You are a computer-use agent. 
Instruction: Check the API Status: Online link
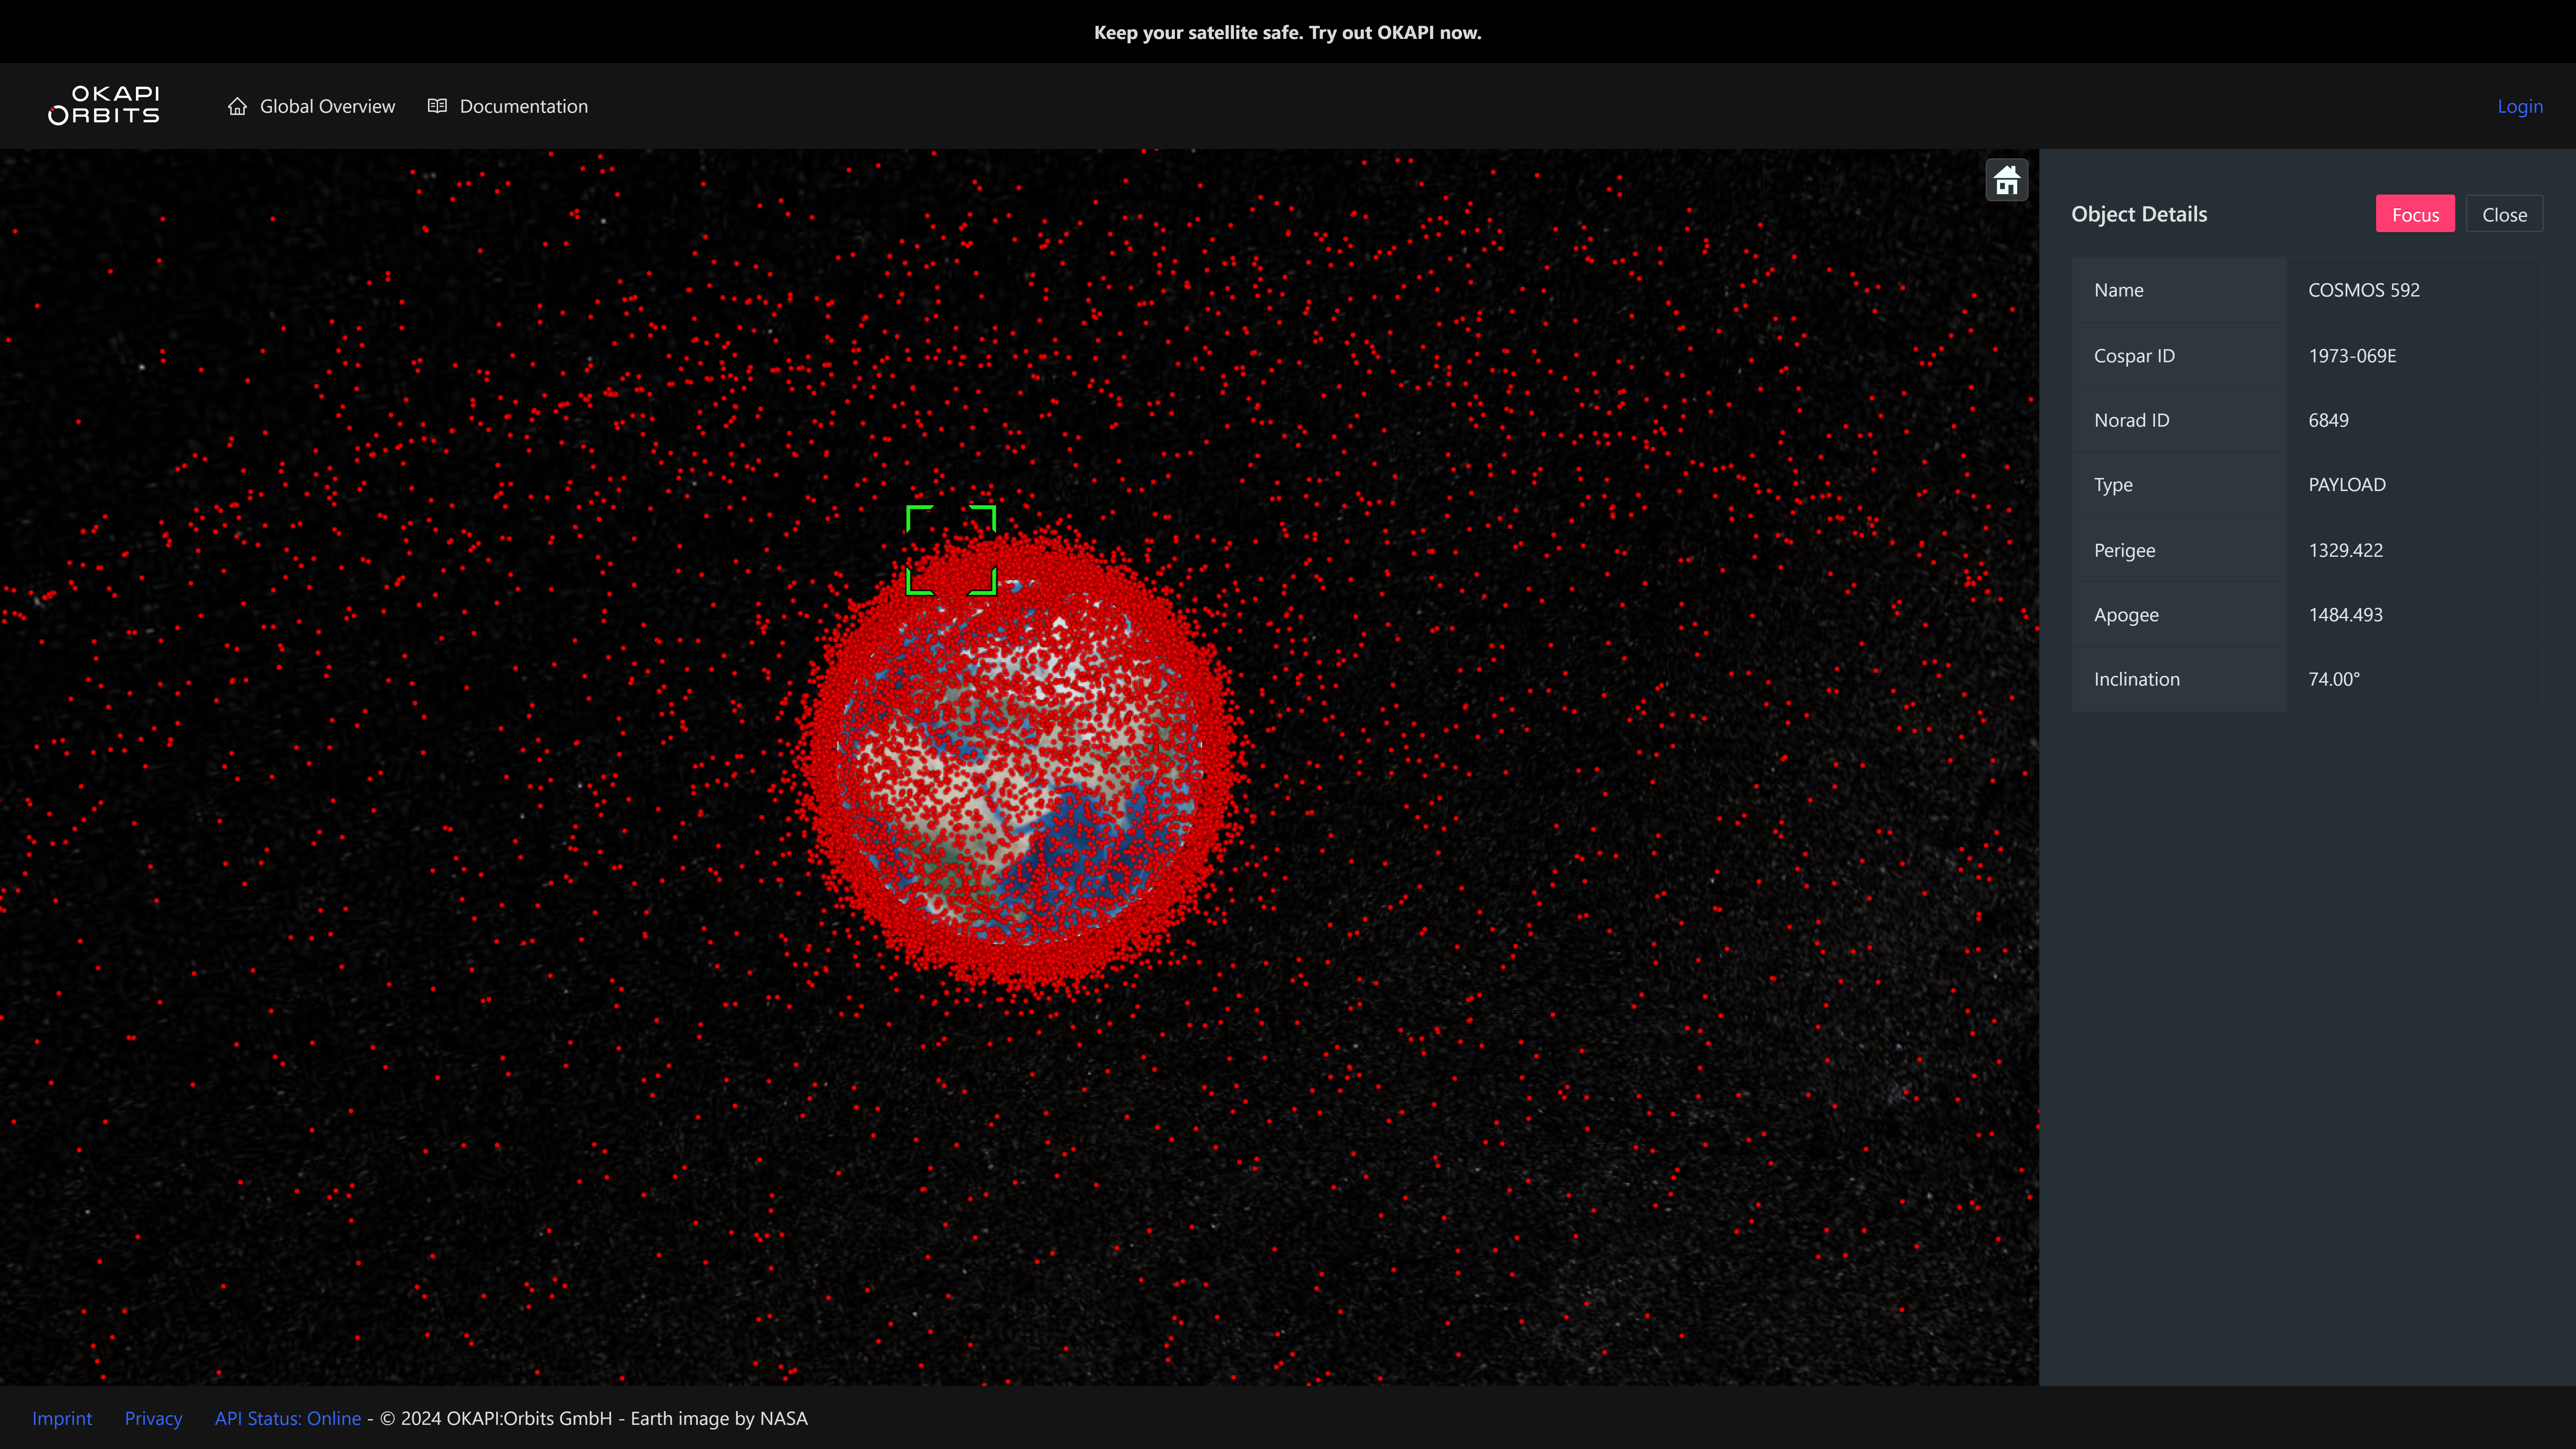click(x=288, y=1418)
